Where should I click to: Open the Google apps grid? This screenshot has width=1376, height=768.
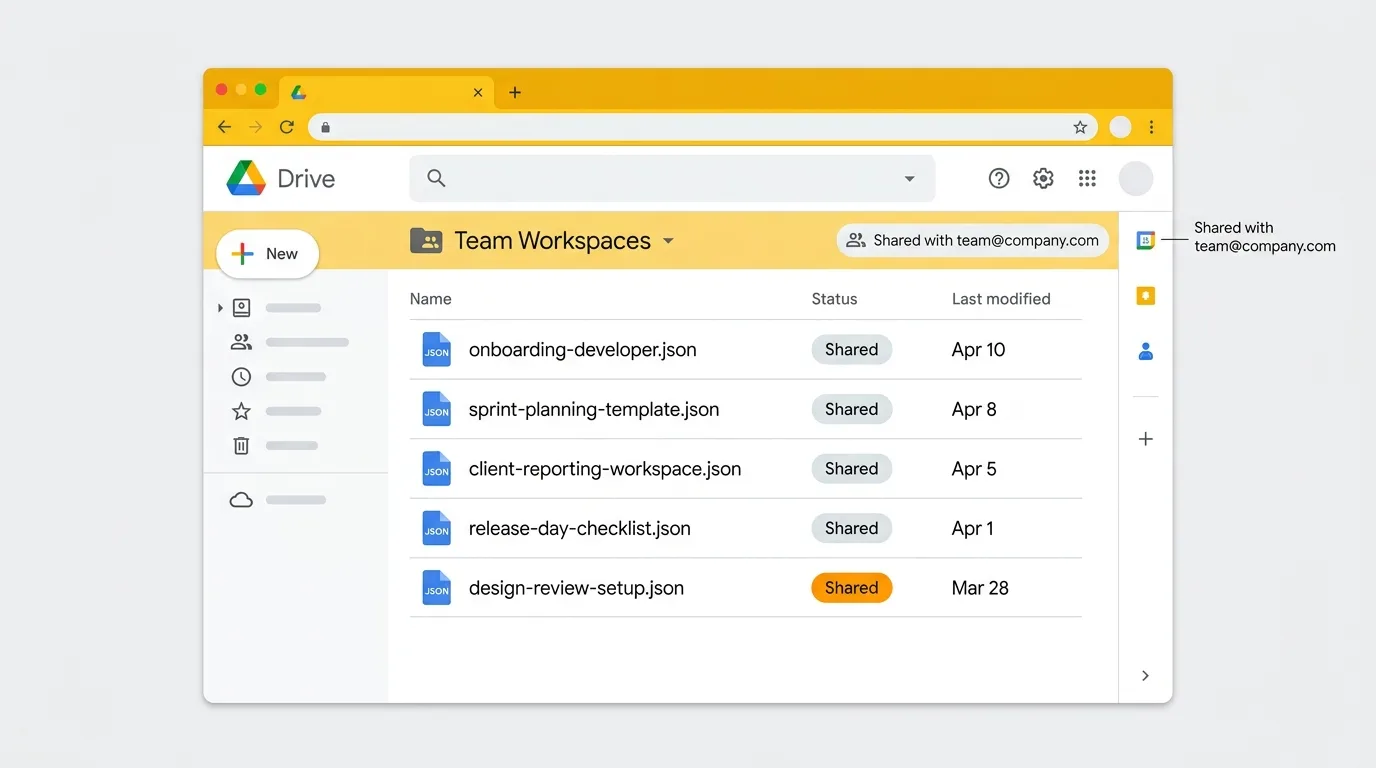pyautogui.click(x=1087, y=177)
